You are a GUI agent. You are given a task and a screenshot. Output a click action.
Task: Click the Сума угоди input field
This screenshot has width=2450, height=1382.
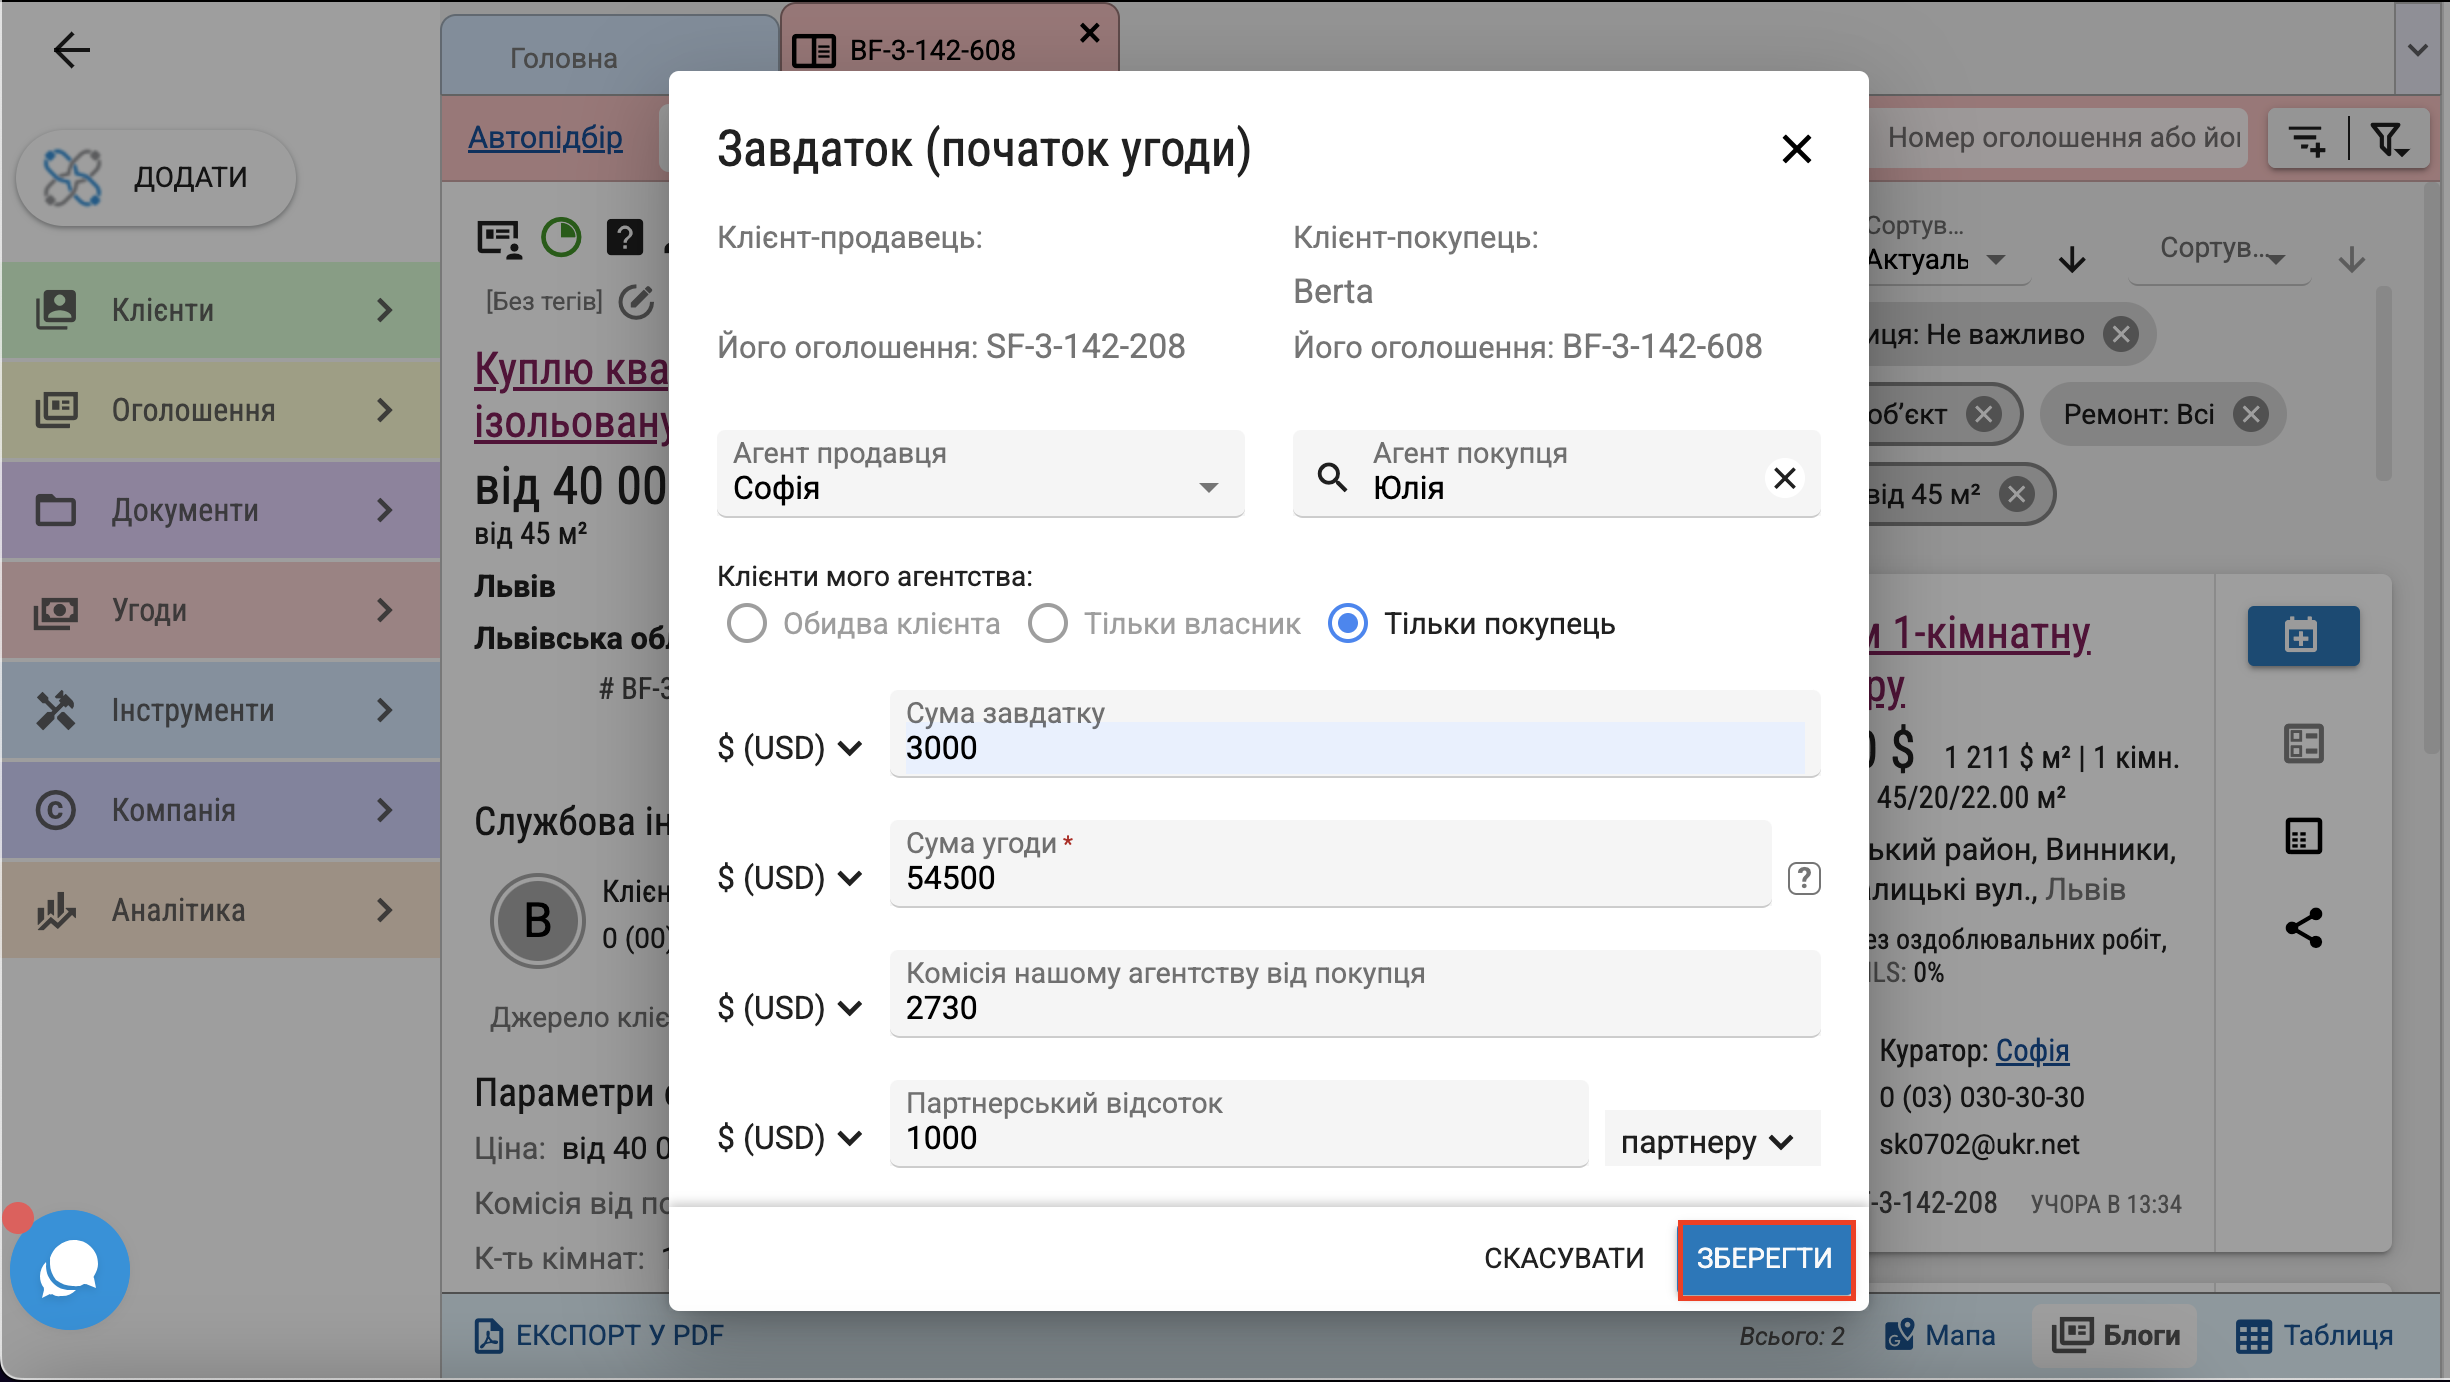coord(1331,864)
